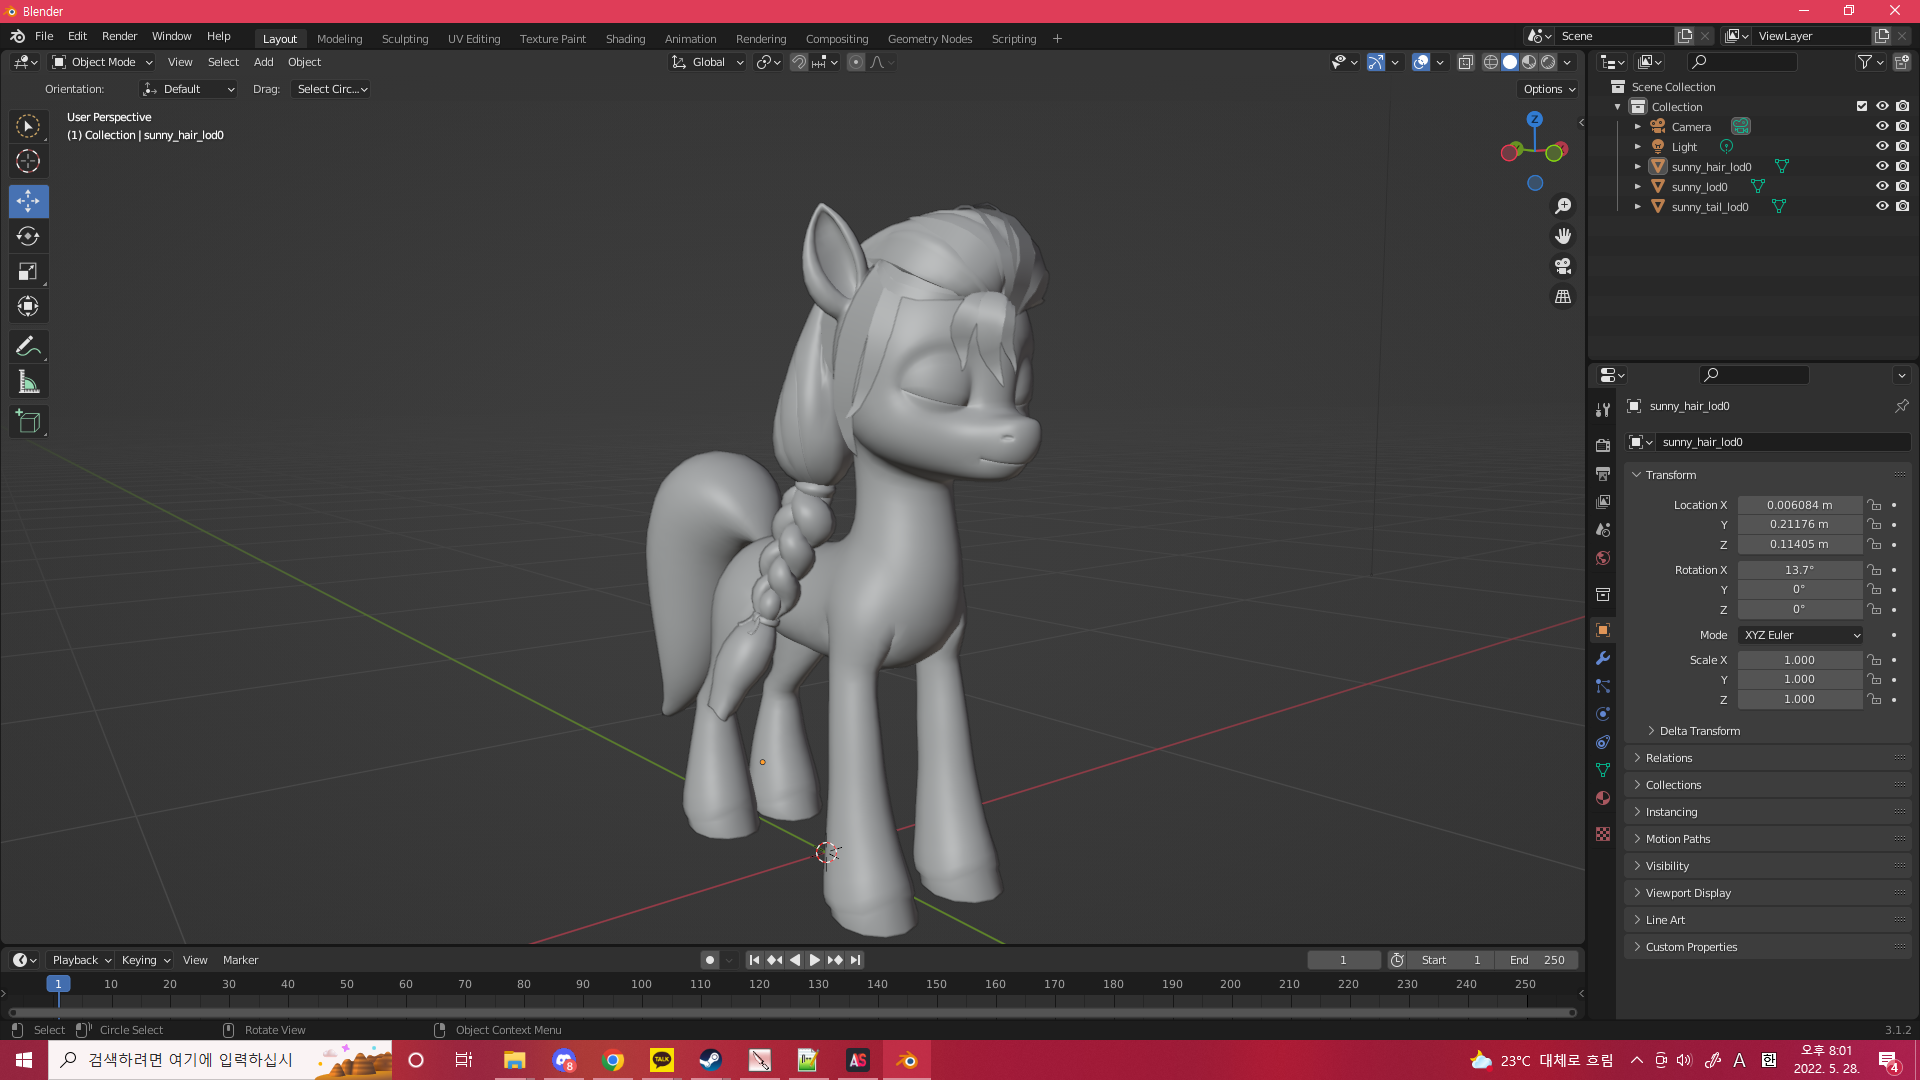Open the Object Mode dropdown
1920x1080 pixels.
(x=102, y=62)
